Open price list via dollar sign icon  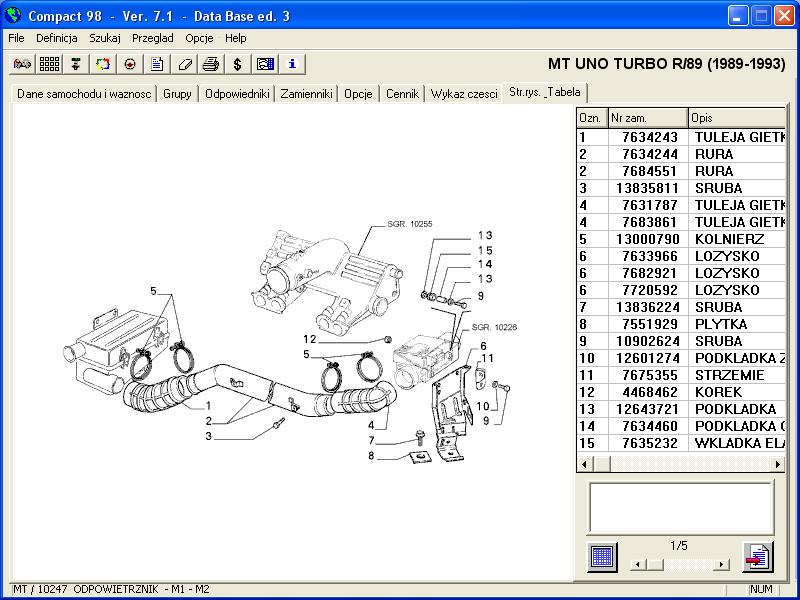point(238,64)
